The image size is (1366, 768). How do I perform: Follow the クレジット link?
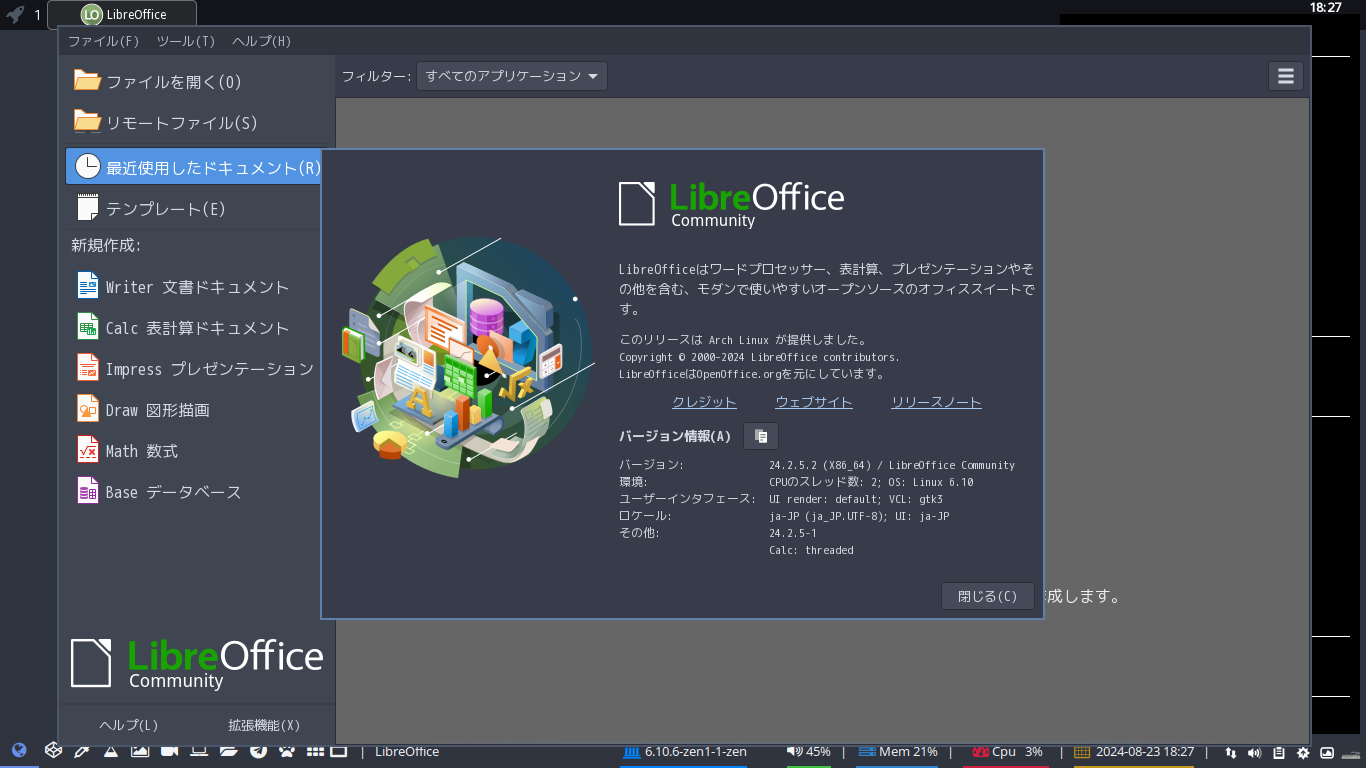(704, 401)
